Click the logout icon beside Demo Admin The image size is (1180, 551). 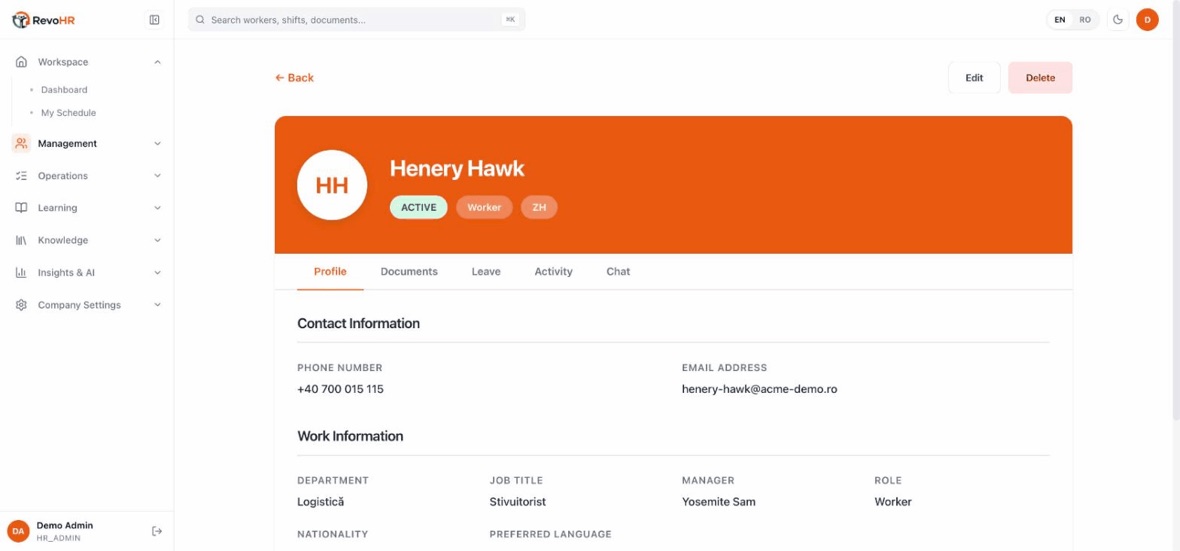tap(157, 531)
